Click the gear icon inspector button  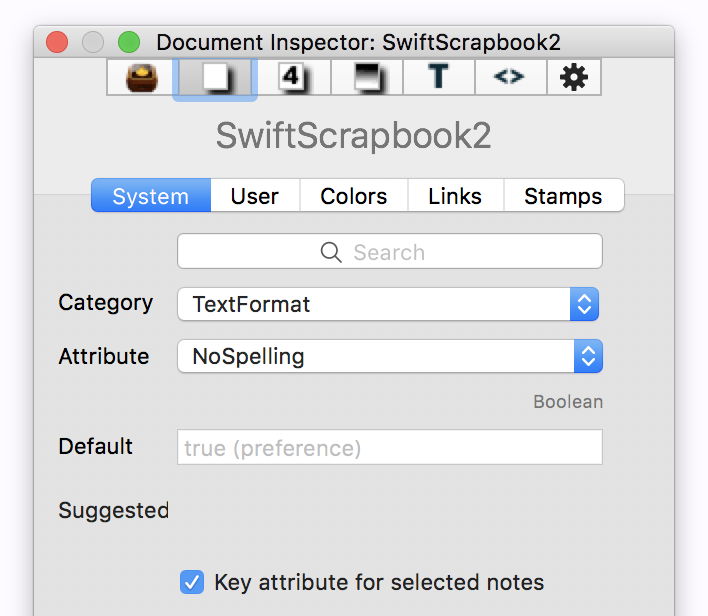point(574,77)
